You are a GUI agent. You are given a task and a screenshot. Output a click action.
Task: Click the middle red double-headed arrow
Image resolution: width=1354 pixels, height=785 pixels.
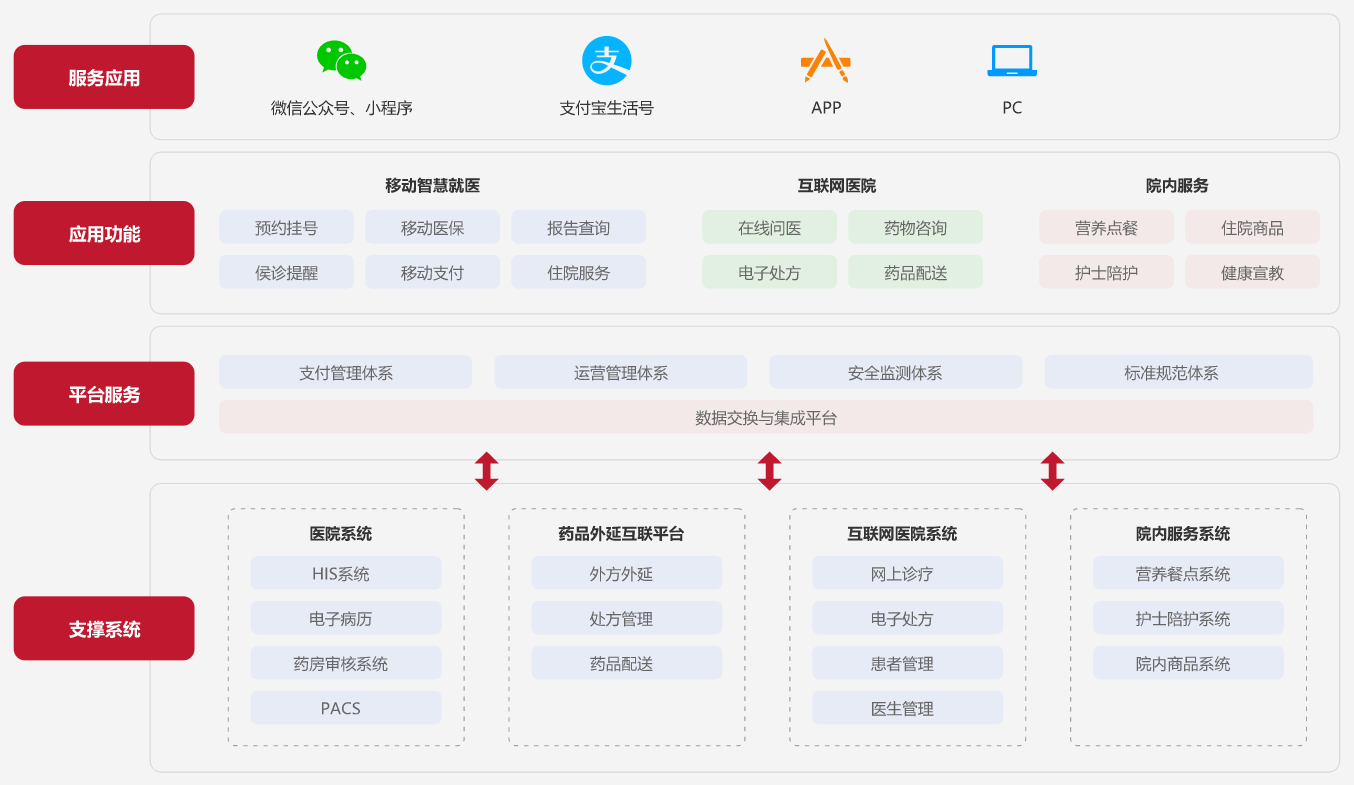(x=769, y=471)
